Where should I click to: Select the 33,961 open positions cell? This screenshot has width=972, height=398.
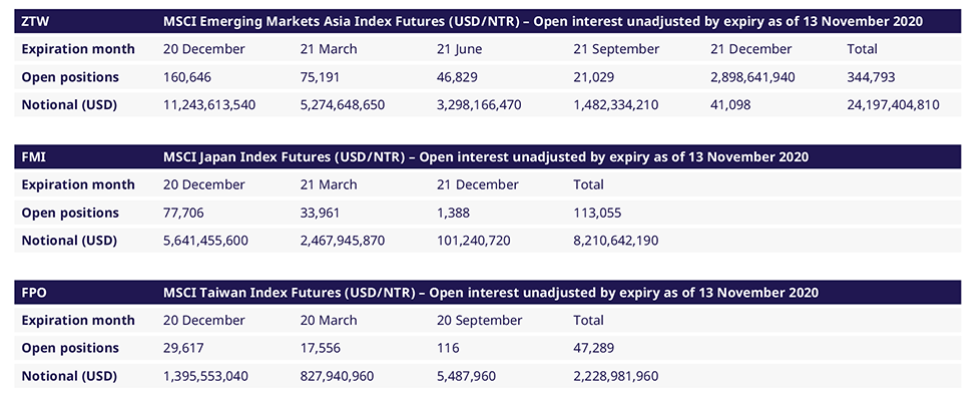(x=320, y=213)
